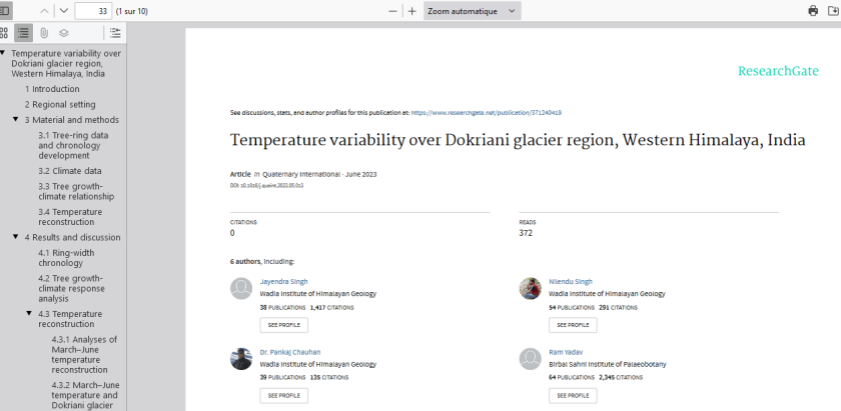The width and height of the screenshot is (841, 411).
Task: Open the 'Zoom automatique' dropdown
Action: pyautogui.click(x=471, y=10)
